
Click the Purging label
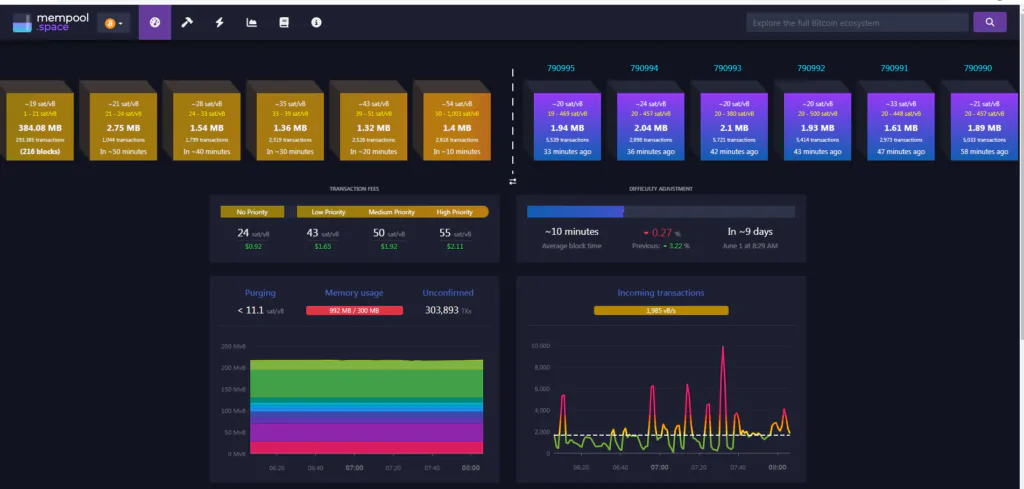[x=260, y=293]
